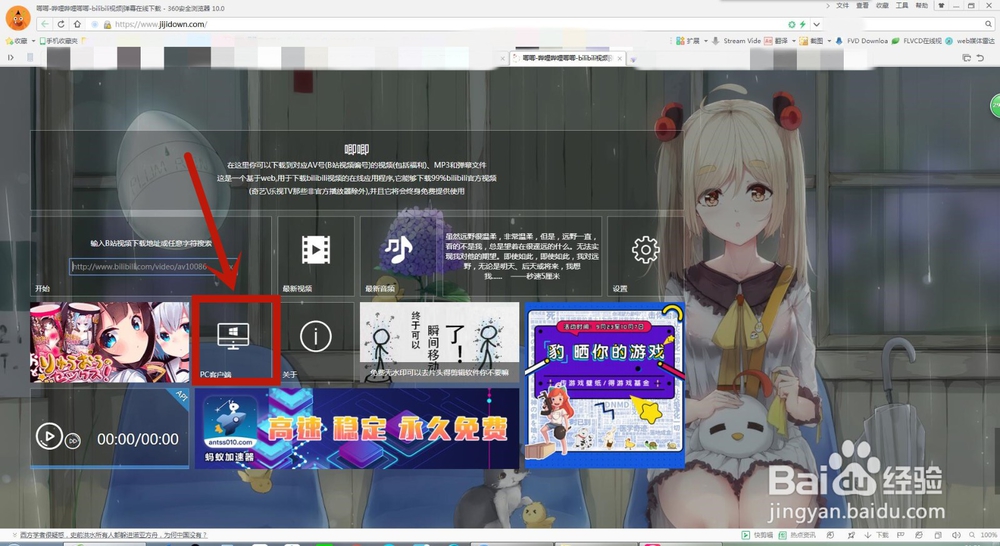The width and height of the screenshot is (1000, 546).
Task: Open the 收藏 favorites bookmark button
Action: [17, 41]
